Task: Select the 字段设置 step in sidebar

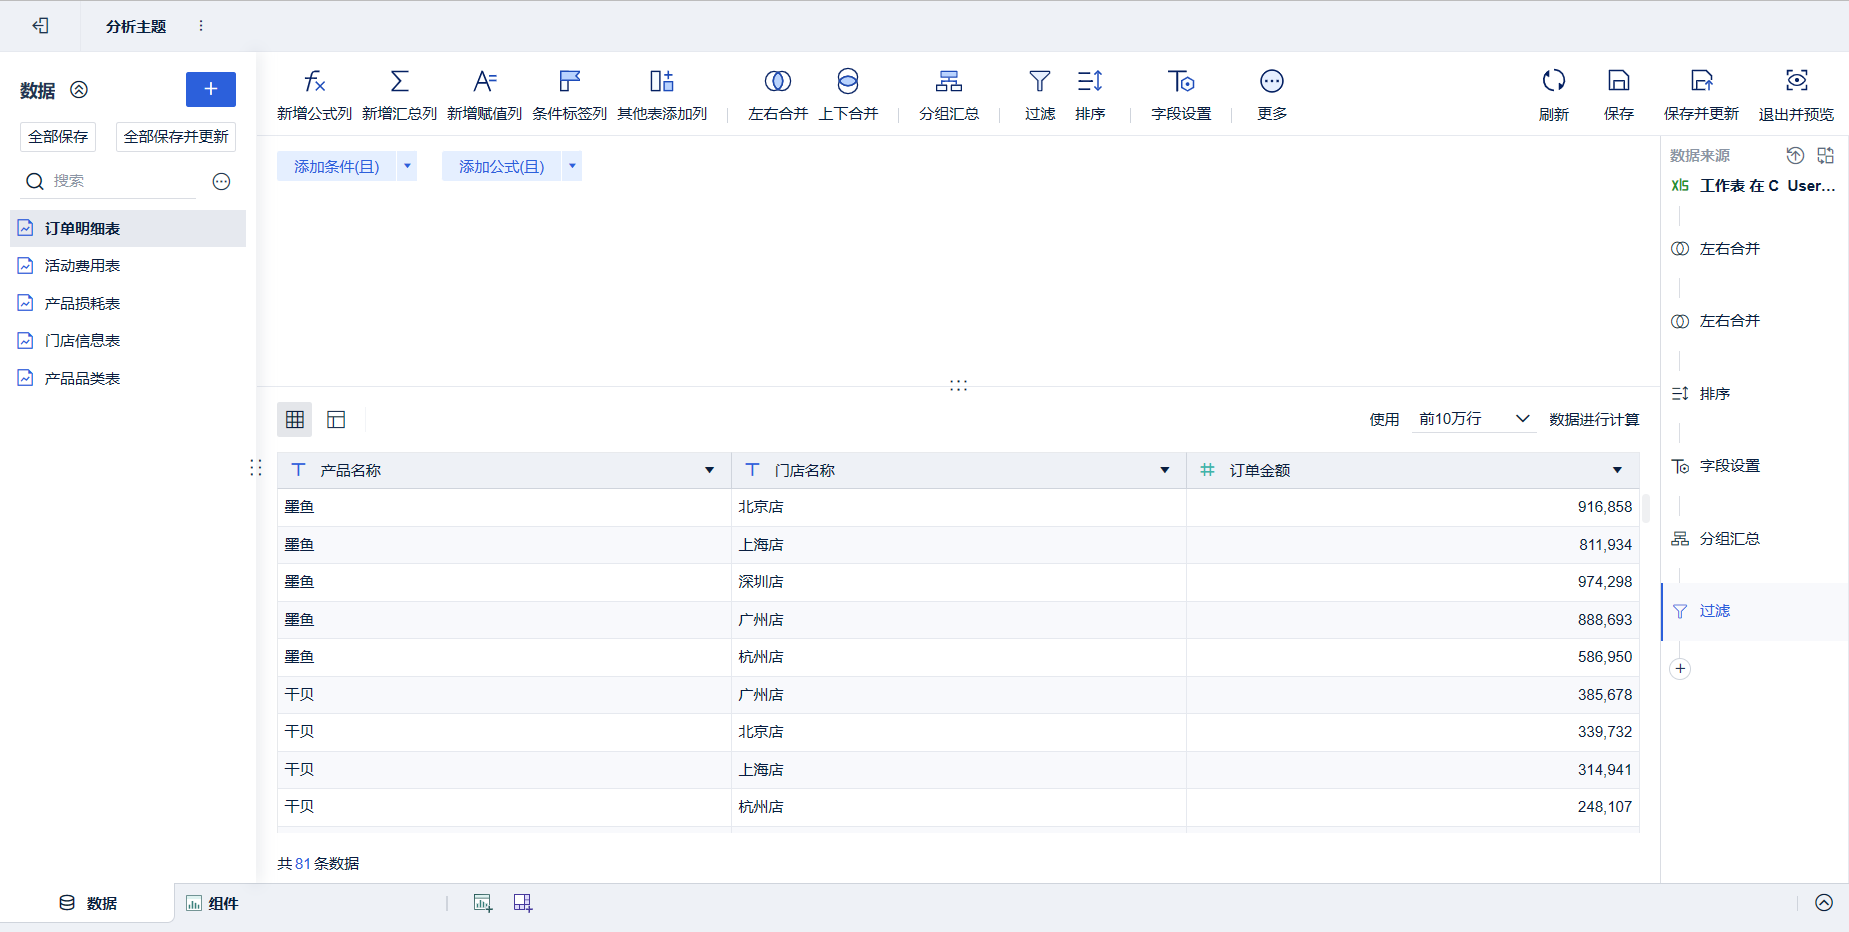Action: coord(1754,466)
